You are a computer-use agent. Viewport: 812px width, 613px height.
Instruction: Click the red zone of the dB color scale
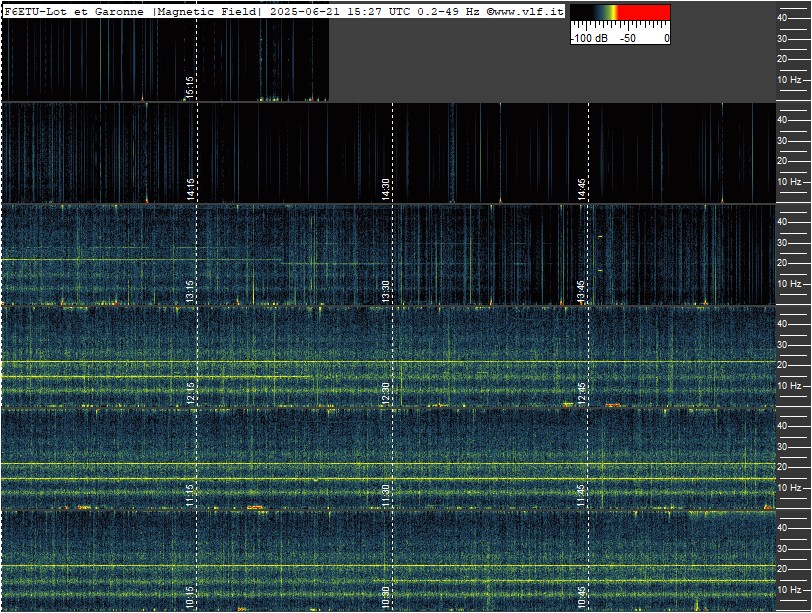point(644,12)
